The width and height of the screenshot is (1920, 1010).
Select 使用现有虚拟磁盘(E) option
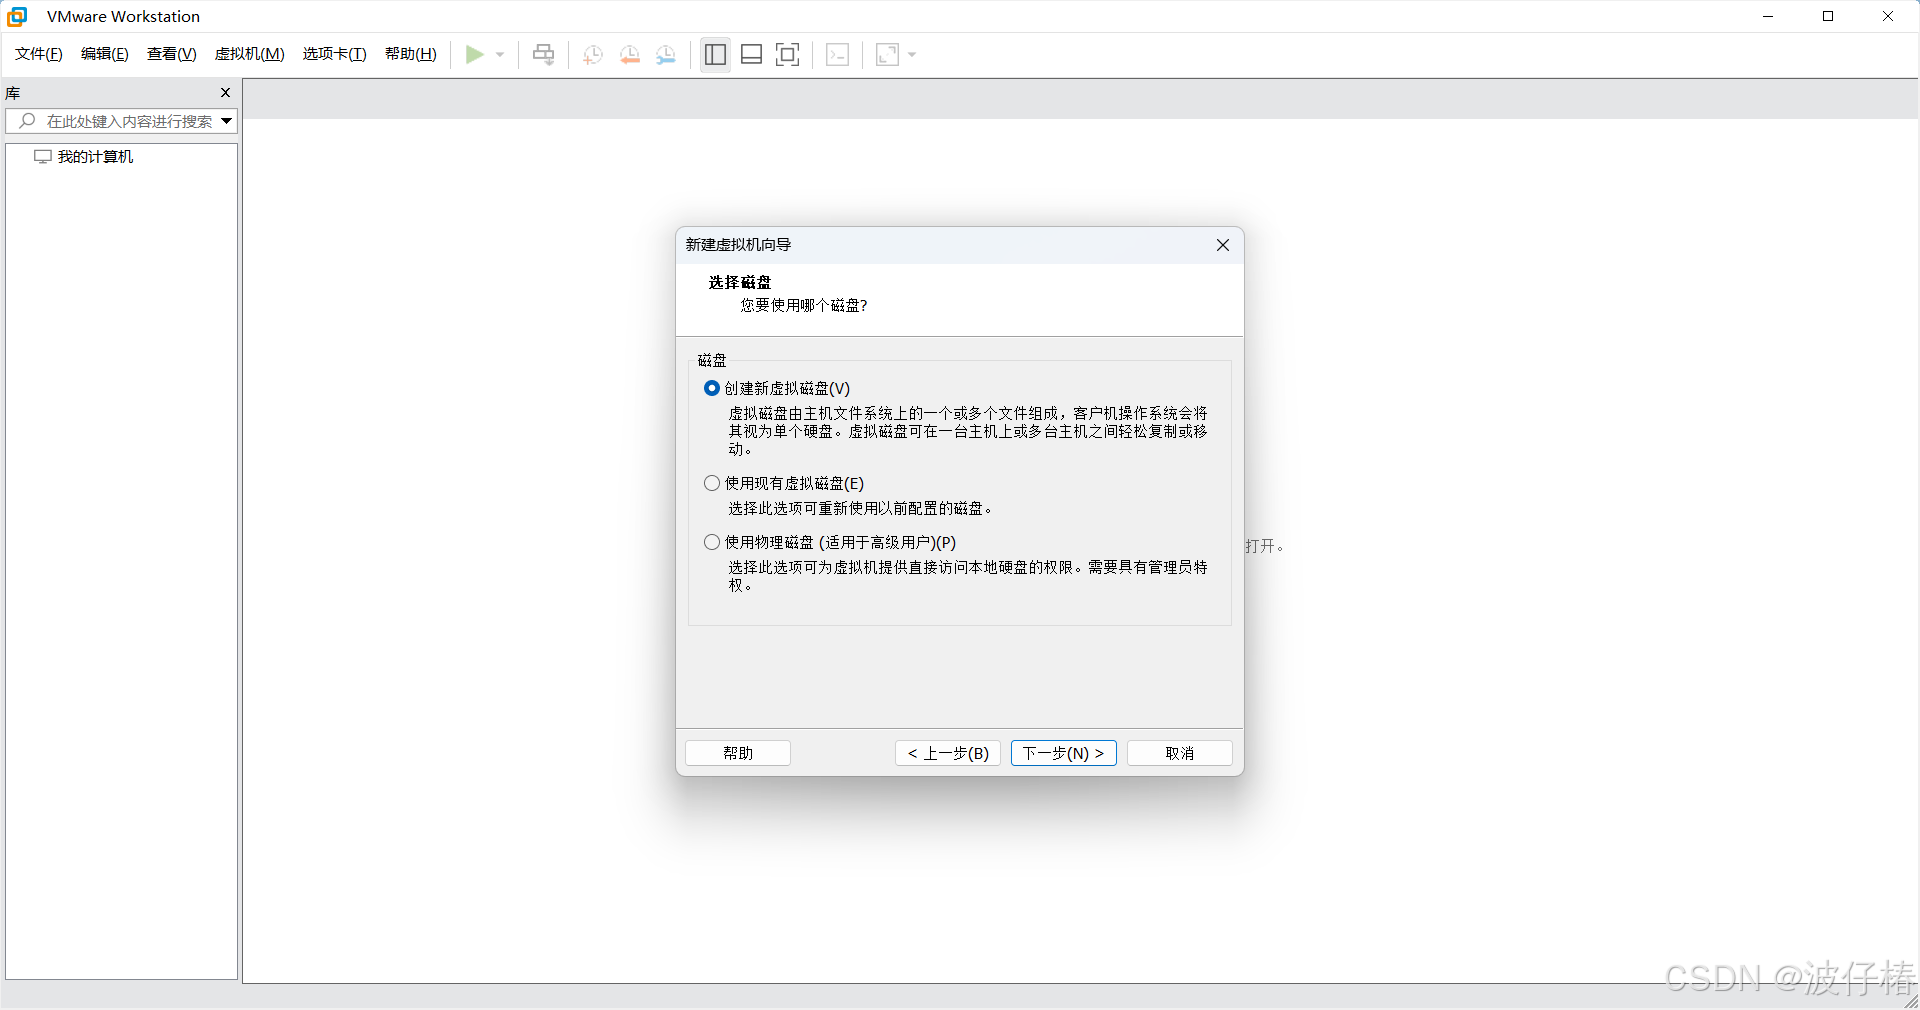coord(711,483)
